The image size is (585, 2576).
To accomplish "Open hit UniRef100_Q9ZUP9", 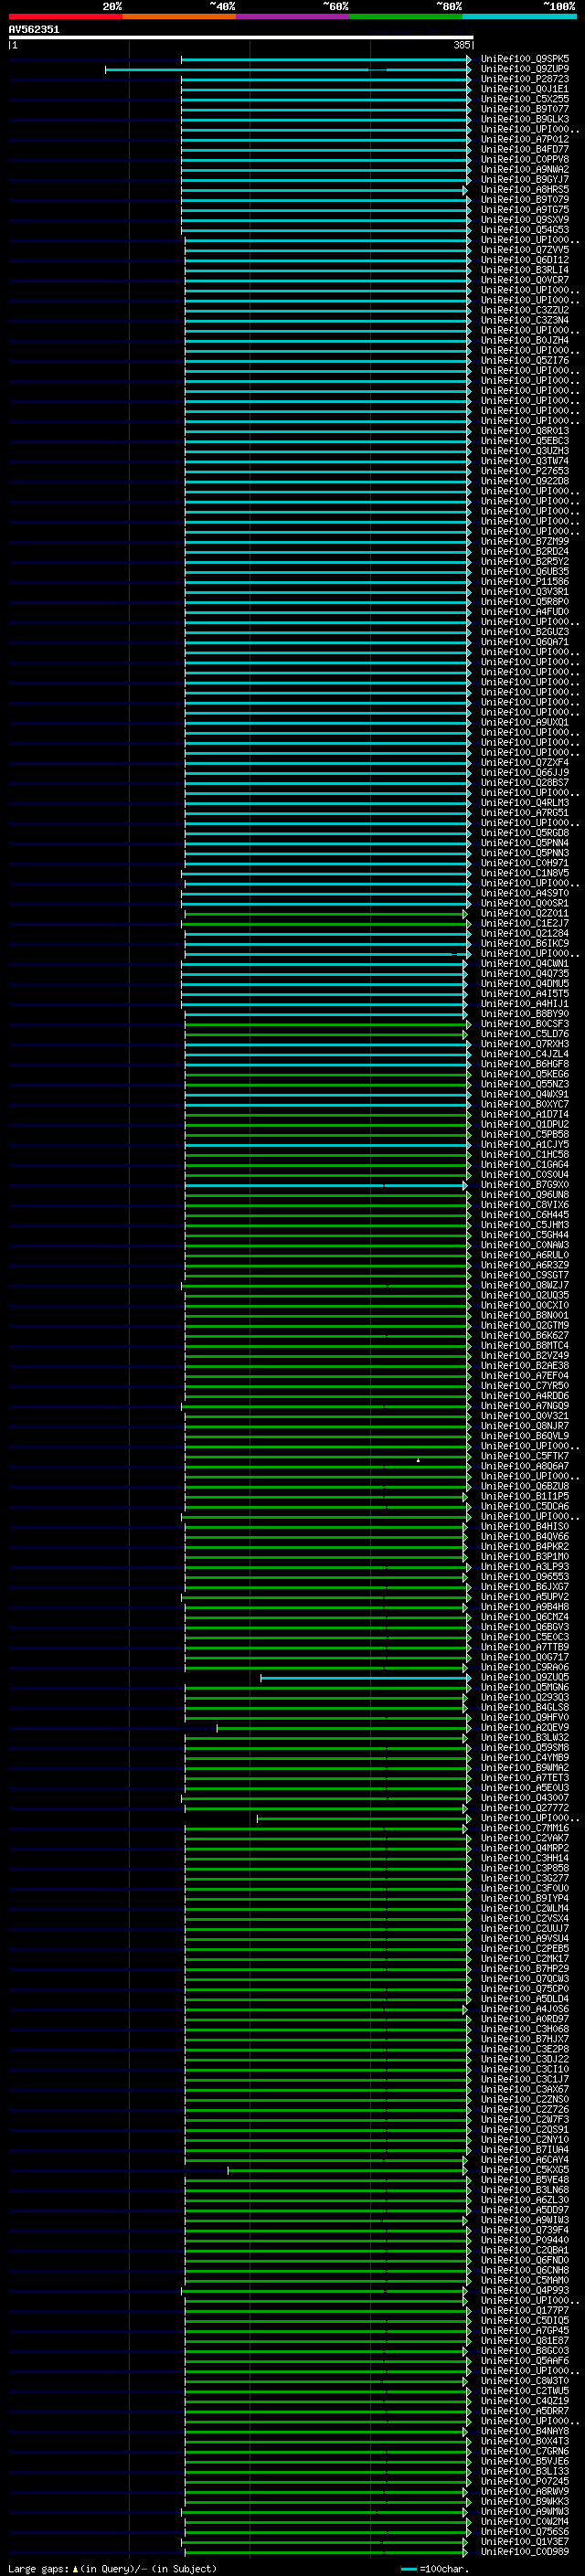I will (525, 69).
